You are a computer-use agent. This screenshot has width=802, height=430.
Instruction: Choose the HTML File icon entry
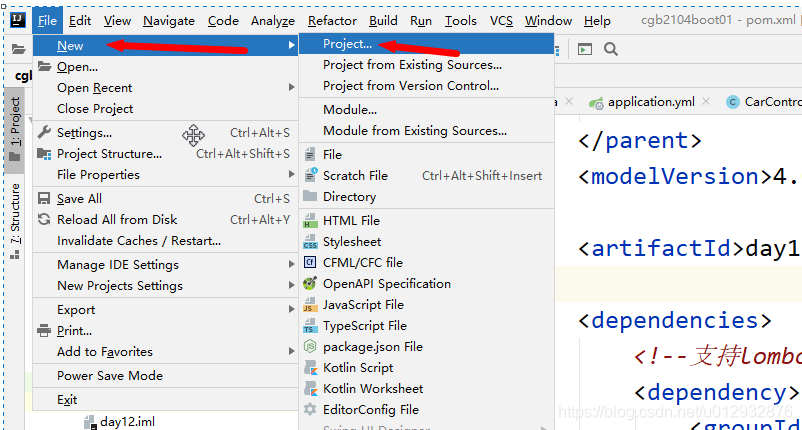point(310,221)
